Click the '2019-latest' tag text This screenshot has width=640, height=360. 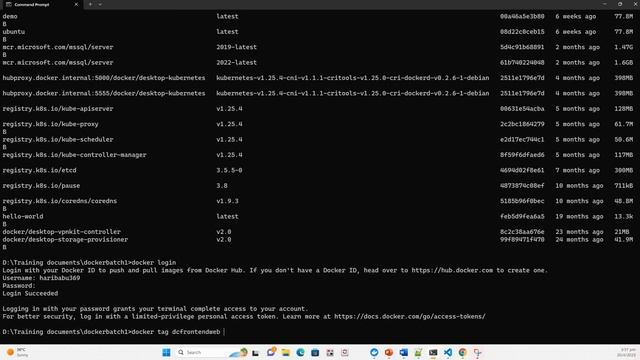(236, 47)
